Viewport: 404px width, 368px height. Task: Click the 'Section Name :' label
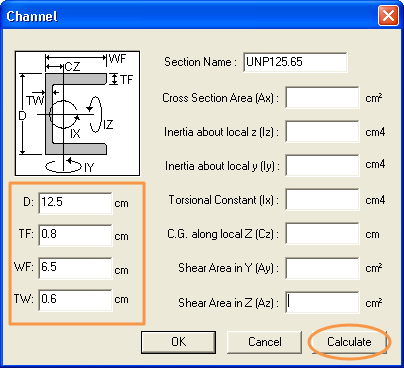click(200, 62)
